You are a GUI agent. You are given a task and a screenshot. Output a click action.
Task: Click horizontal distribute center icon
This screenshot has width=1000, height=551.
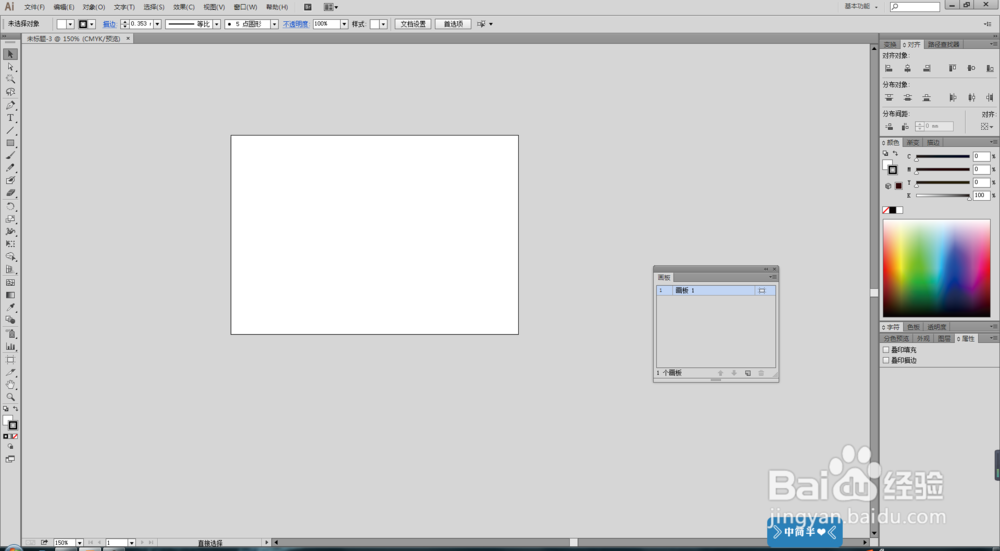point(971,98)
